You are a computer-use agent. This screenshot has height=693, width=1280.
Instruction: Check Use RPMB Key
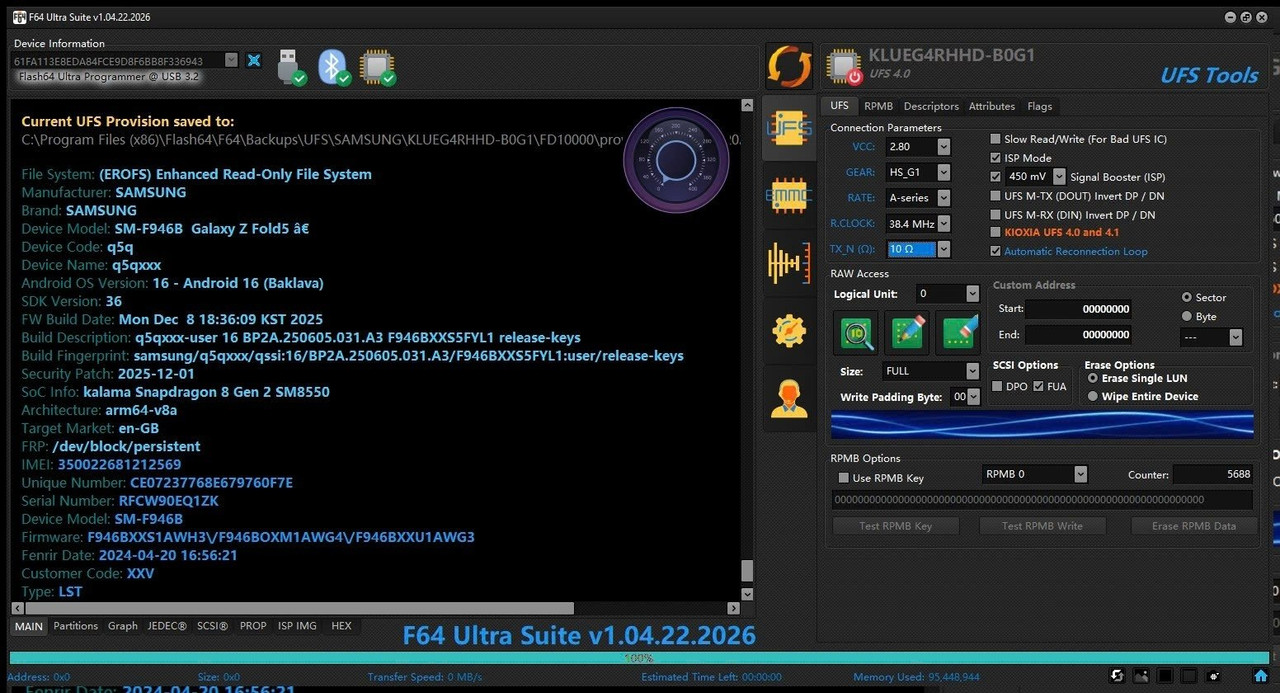[844, 478]
